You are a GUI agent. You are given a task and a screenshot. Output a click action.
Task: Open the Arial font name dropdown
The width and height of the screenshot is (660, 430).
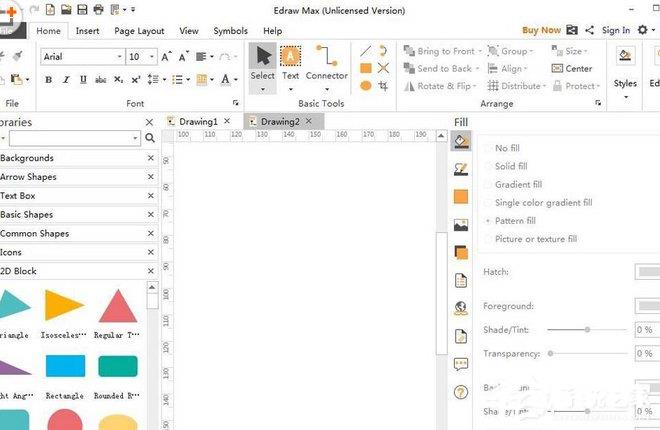click(120, 57)
